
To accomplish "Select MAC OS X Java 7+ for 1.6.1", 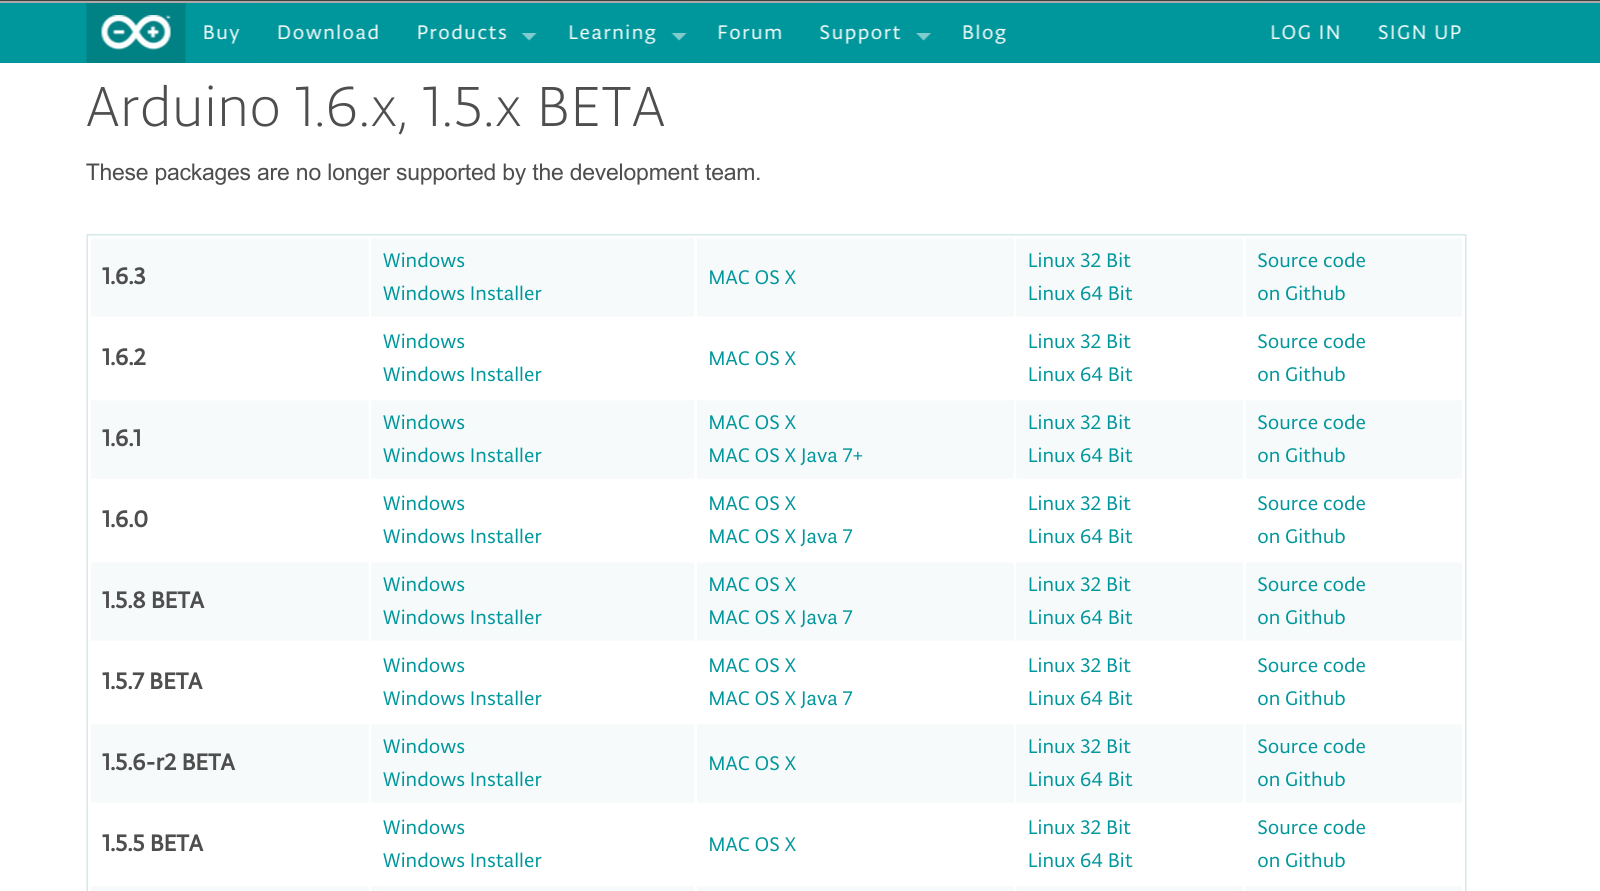I will 785,456.
